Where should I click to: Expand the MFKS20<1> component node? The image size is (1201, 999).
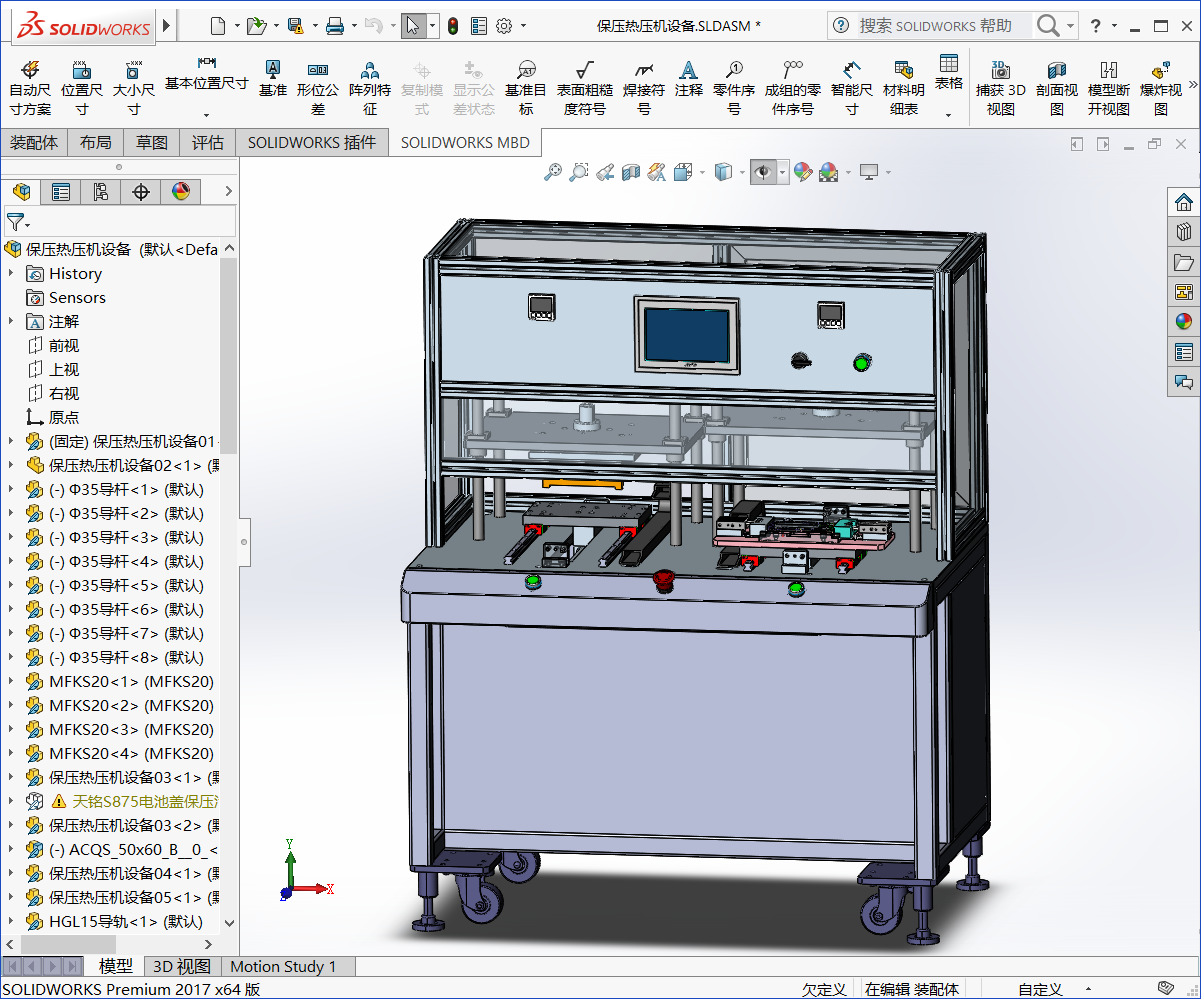11,681
